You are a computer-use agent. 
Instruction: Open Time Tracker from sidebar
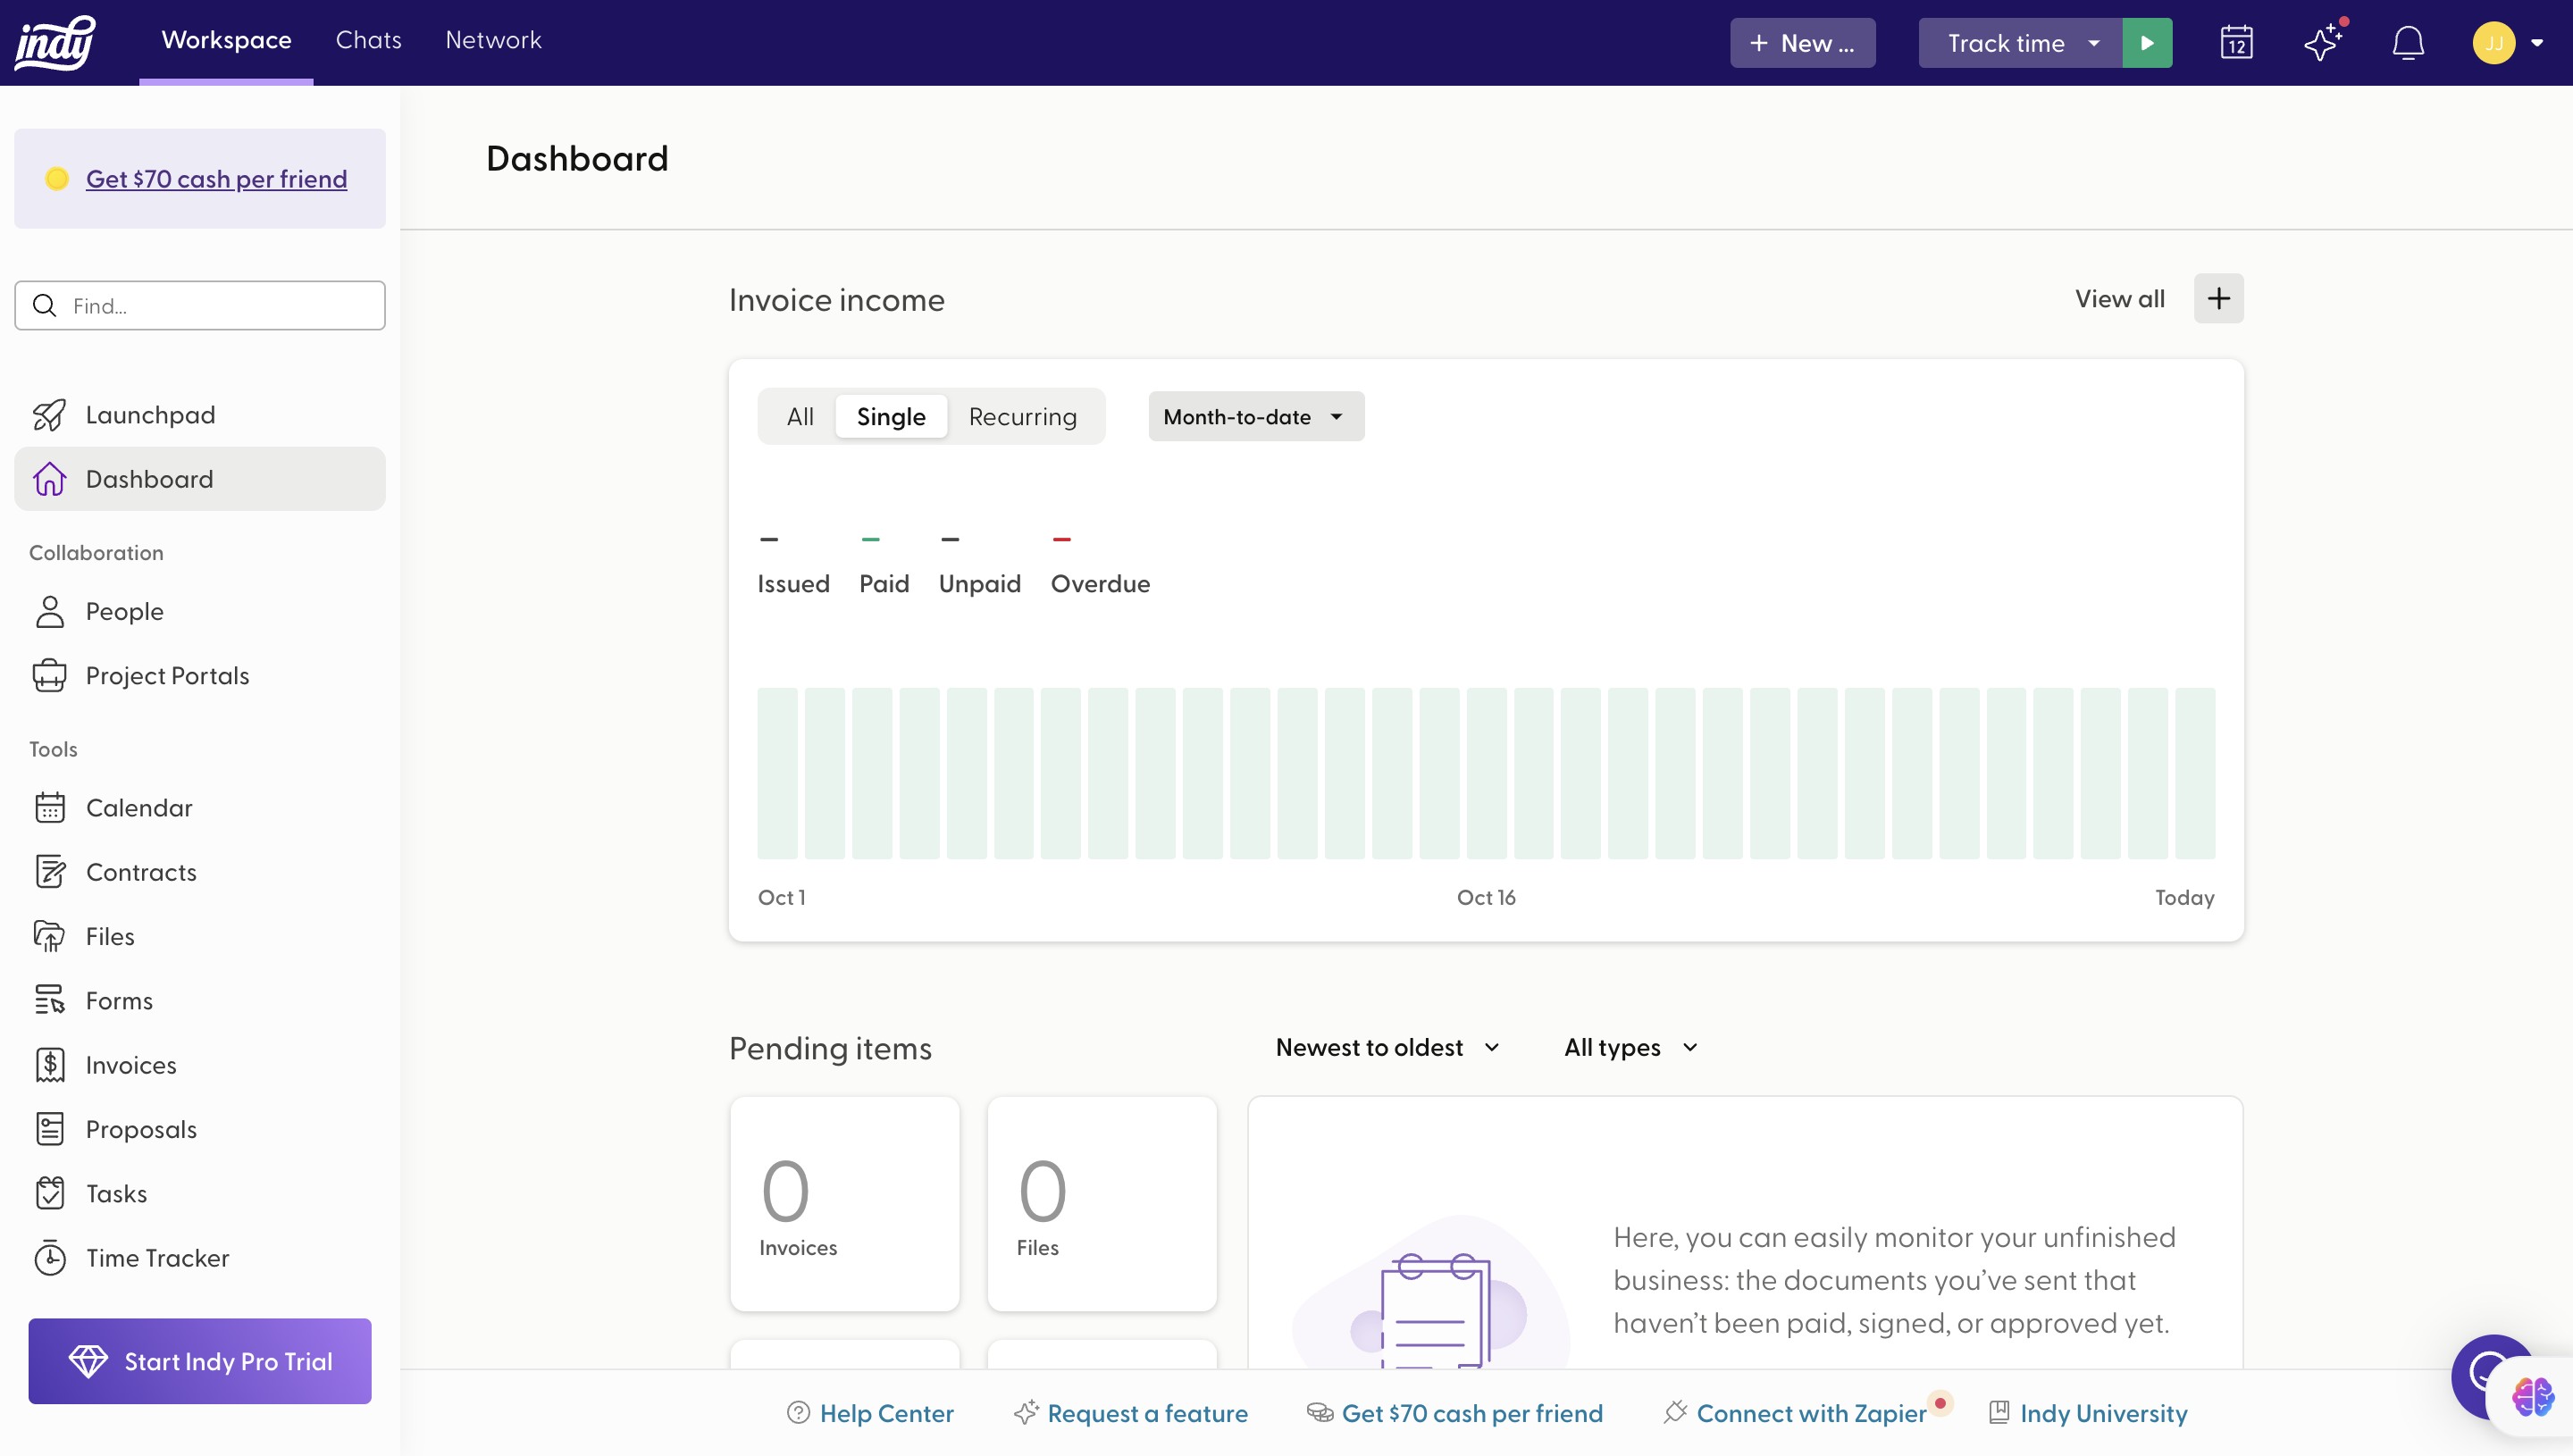157,1258
